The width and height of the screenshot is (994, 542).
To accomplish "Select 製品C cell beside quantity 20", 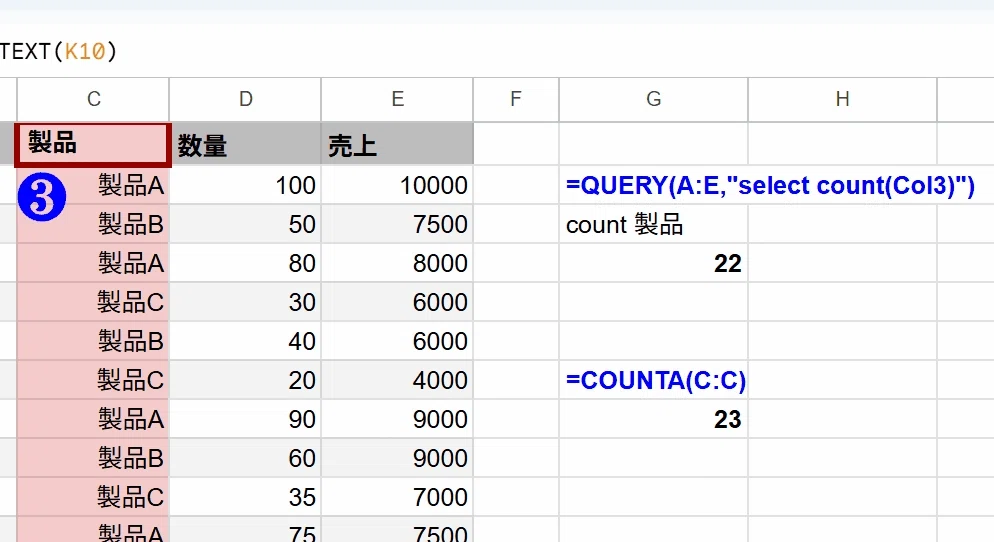I will pos(93,380).
